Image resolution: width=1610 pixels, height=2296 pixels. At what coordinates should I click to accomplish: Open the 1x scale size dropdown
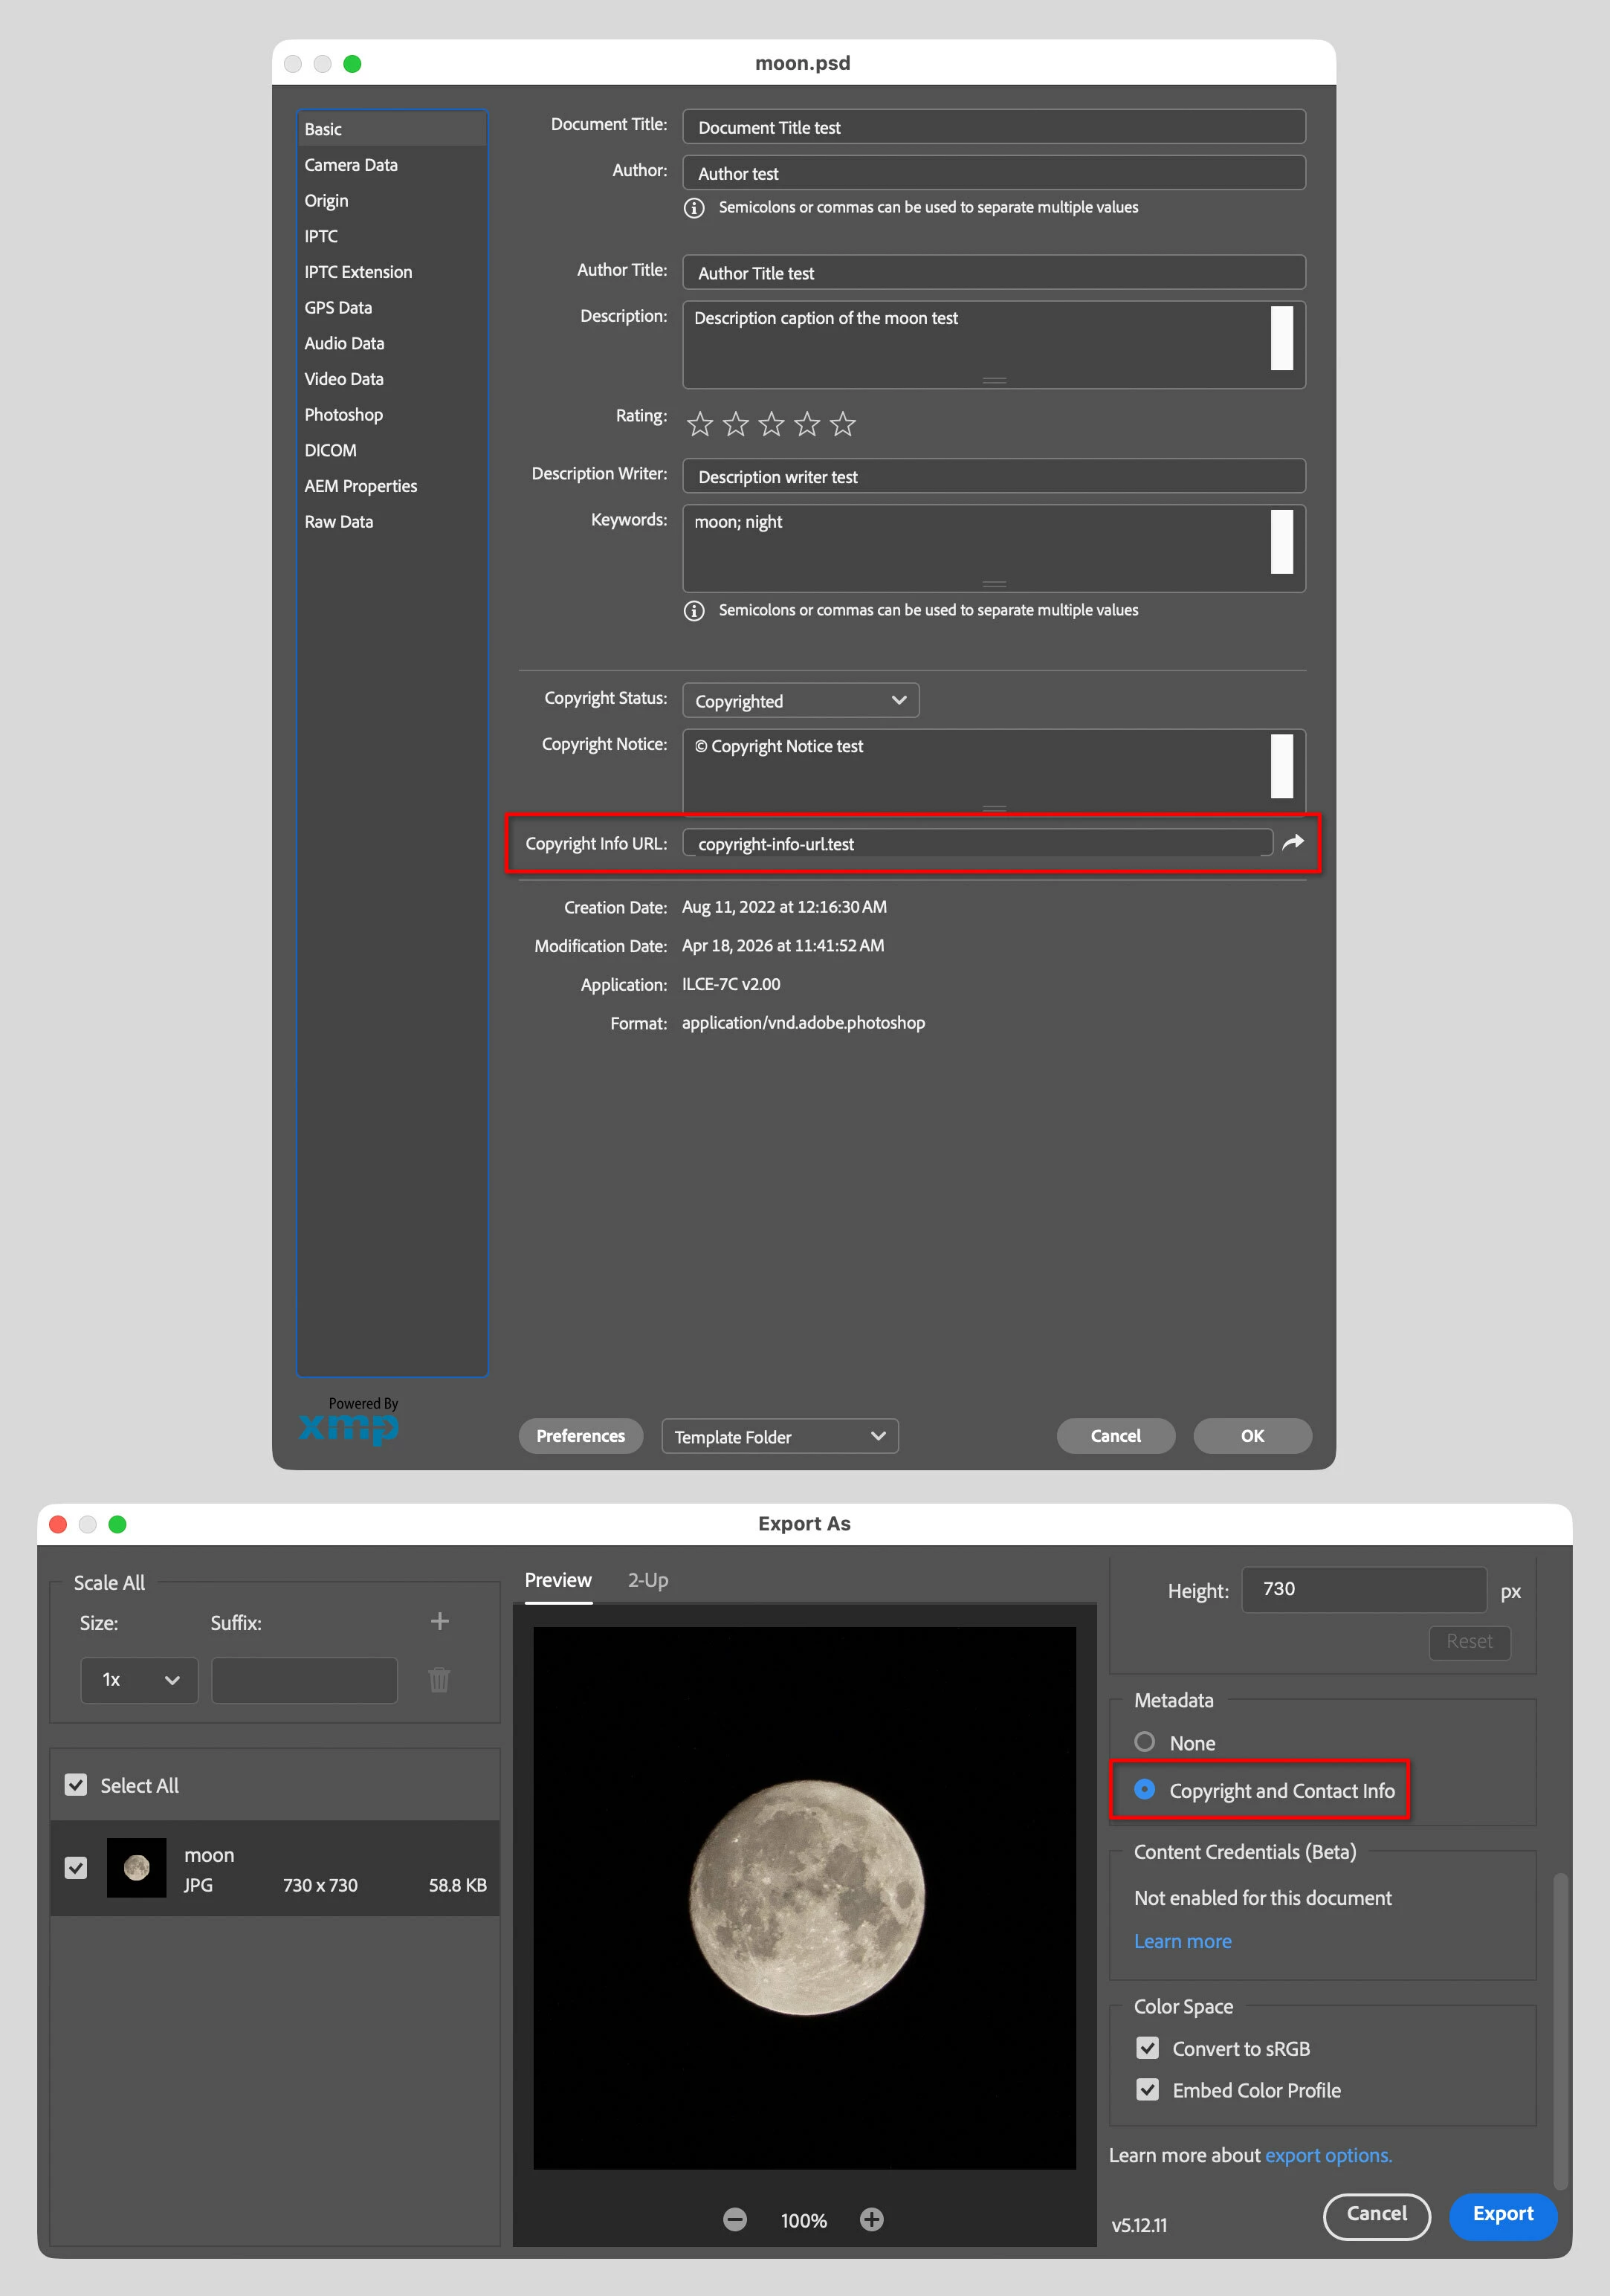(x=139, y=1680)
